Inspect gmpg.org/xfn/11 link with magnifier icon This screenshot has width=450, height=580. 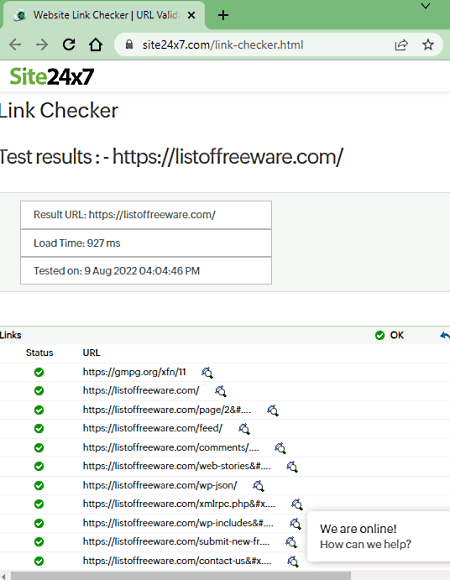tap(207, 372)
